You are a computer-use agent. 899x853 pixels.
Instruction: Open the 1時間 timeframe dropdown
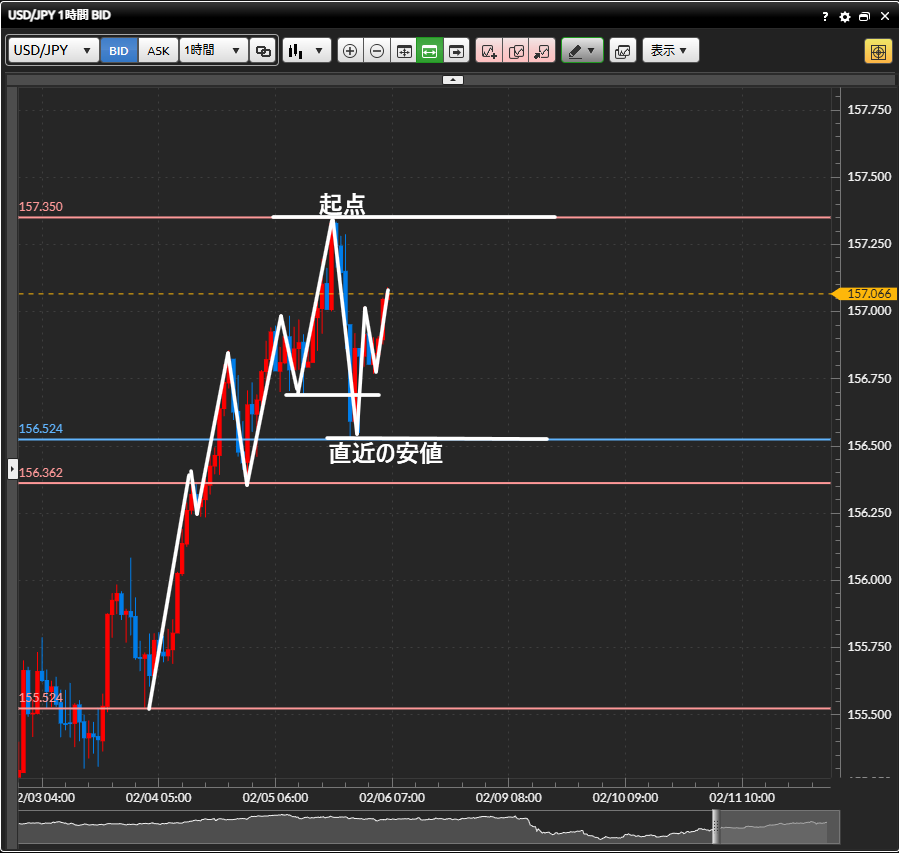point(214,50)
